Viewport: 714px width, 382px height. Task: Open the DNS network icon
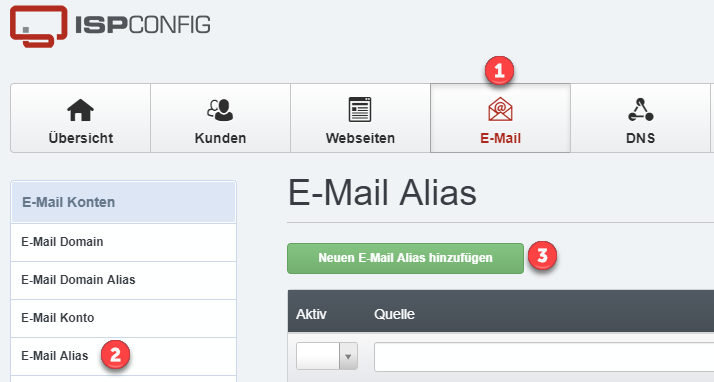pyautogui.click(x=641, y=110)
